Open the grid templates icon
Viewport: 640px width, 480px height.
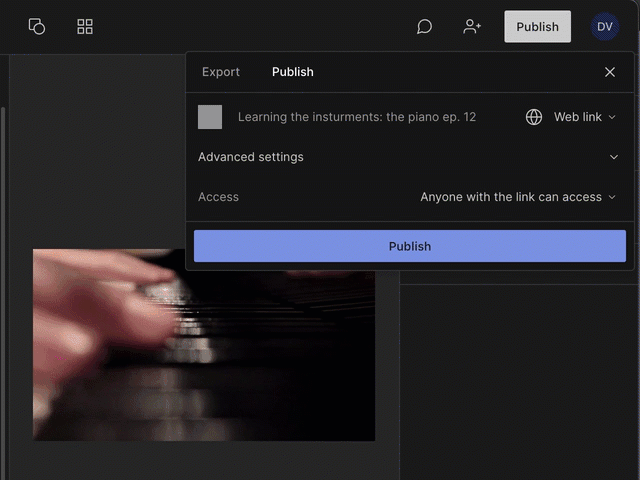point(85,27)
